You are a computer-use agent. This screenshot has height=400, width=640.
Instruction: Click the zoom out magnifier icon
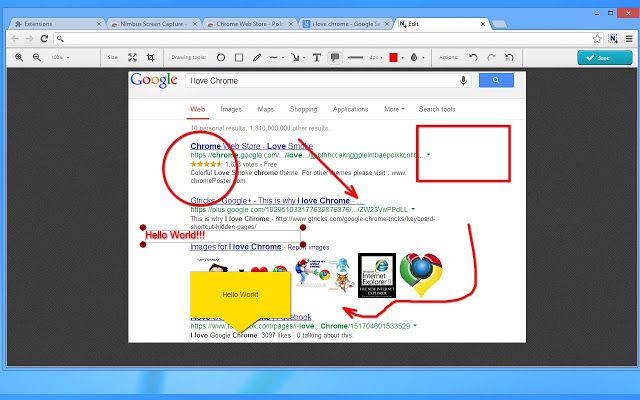click(37, 58)
